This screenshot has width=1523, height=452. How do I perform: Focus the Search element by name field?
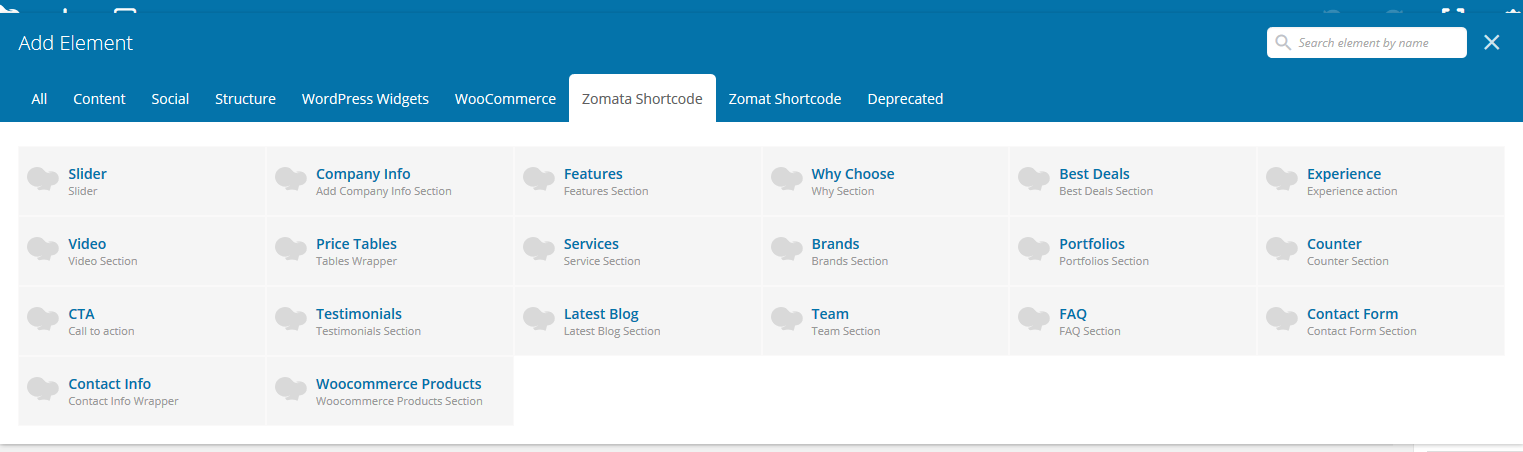coord(1375,43)
